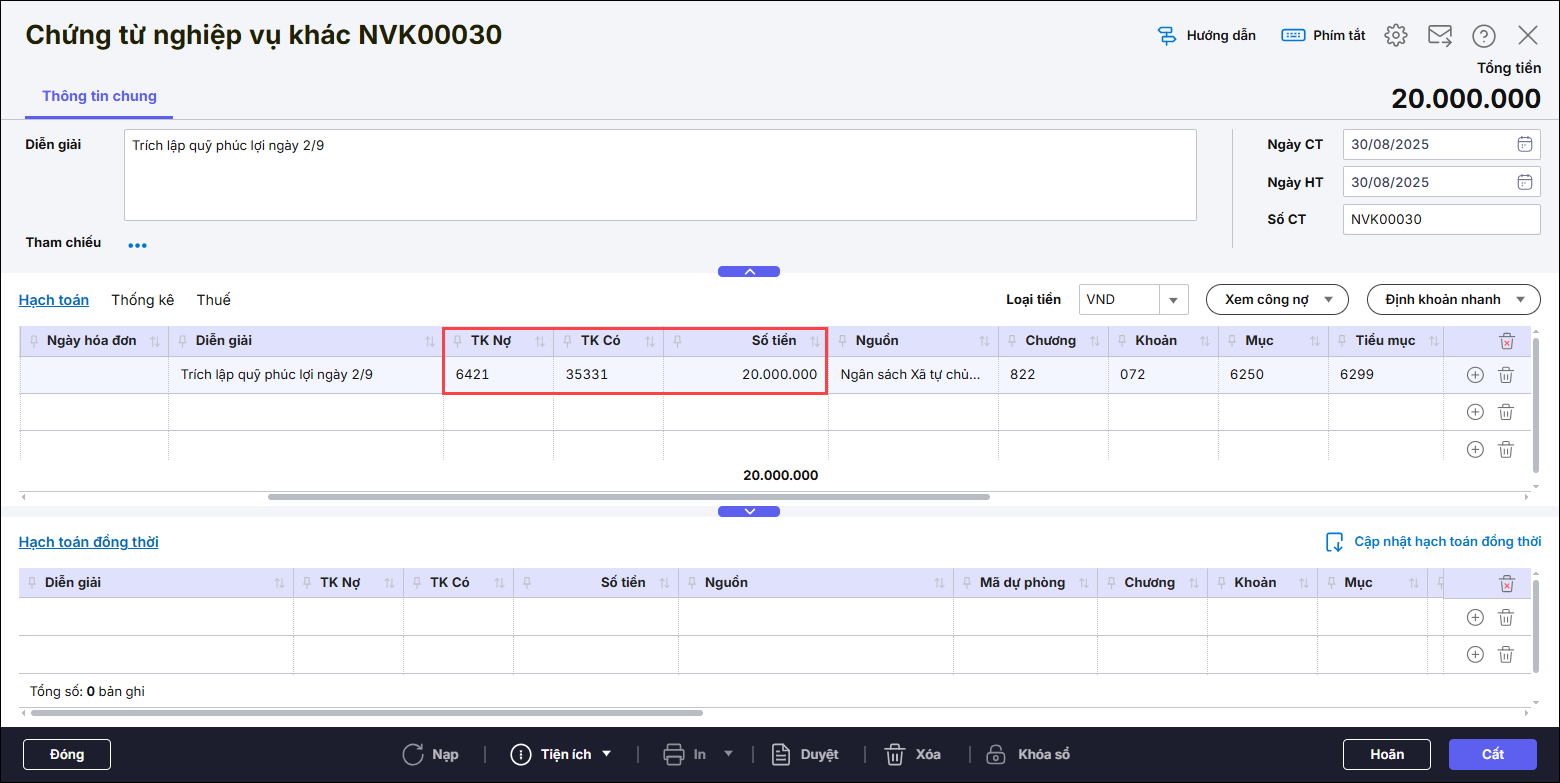Collapse the general info panel chevron

click(748, 271)
